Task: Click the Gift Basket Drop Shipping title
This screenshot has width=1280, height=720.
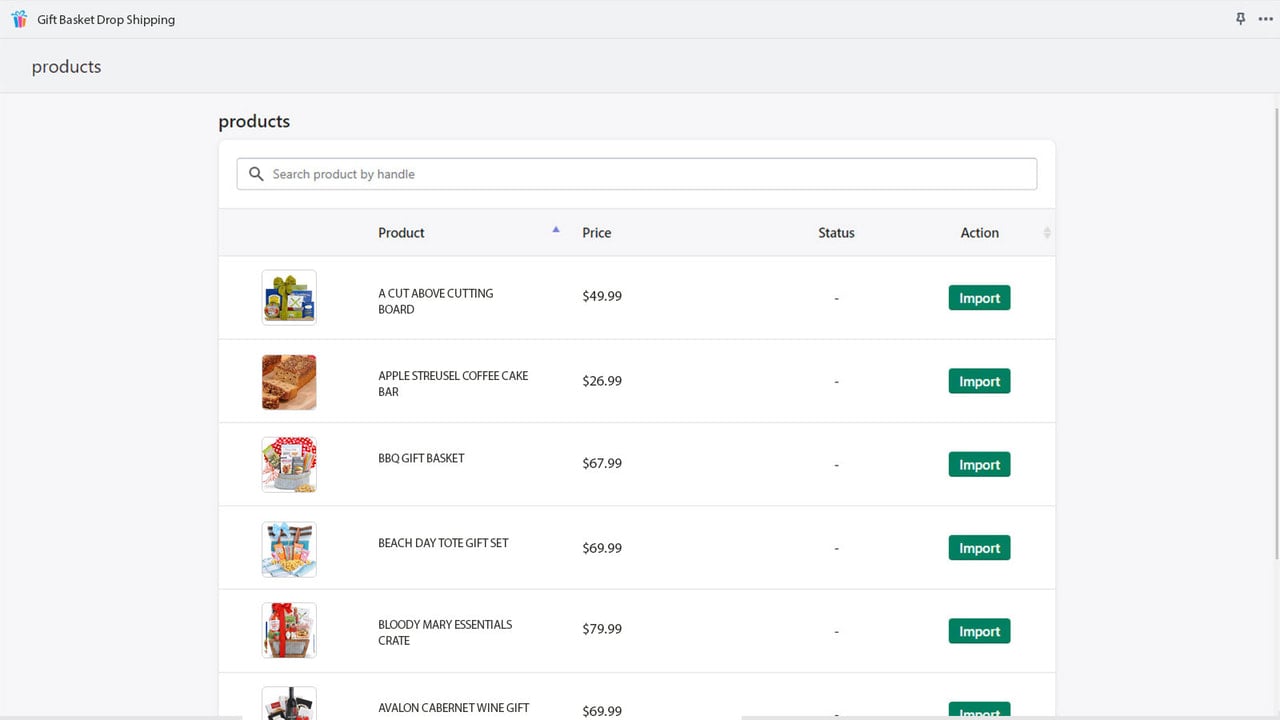Action: 106,19
